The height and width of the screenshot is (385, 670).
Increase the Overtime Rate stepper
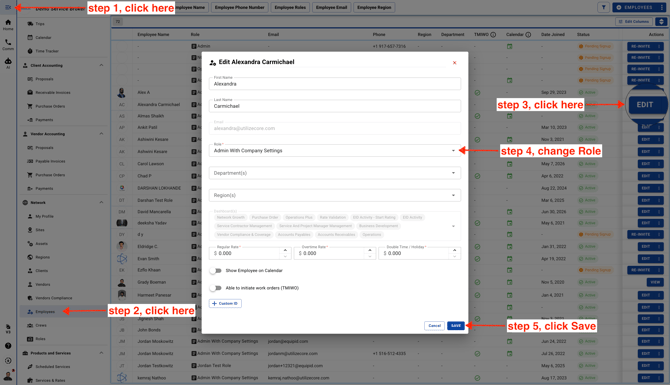[x=370, y=250]
